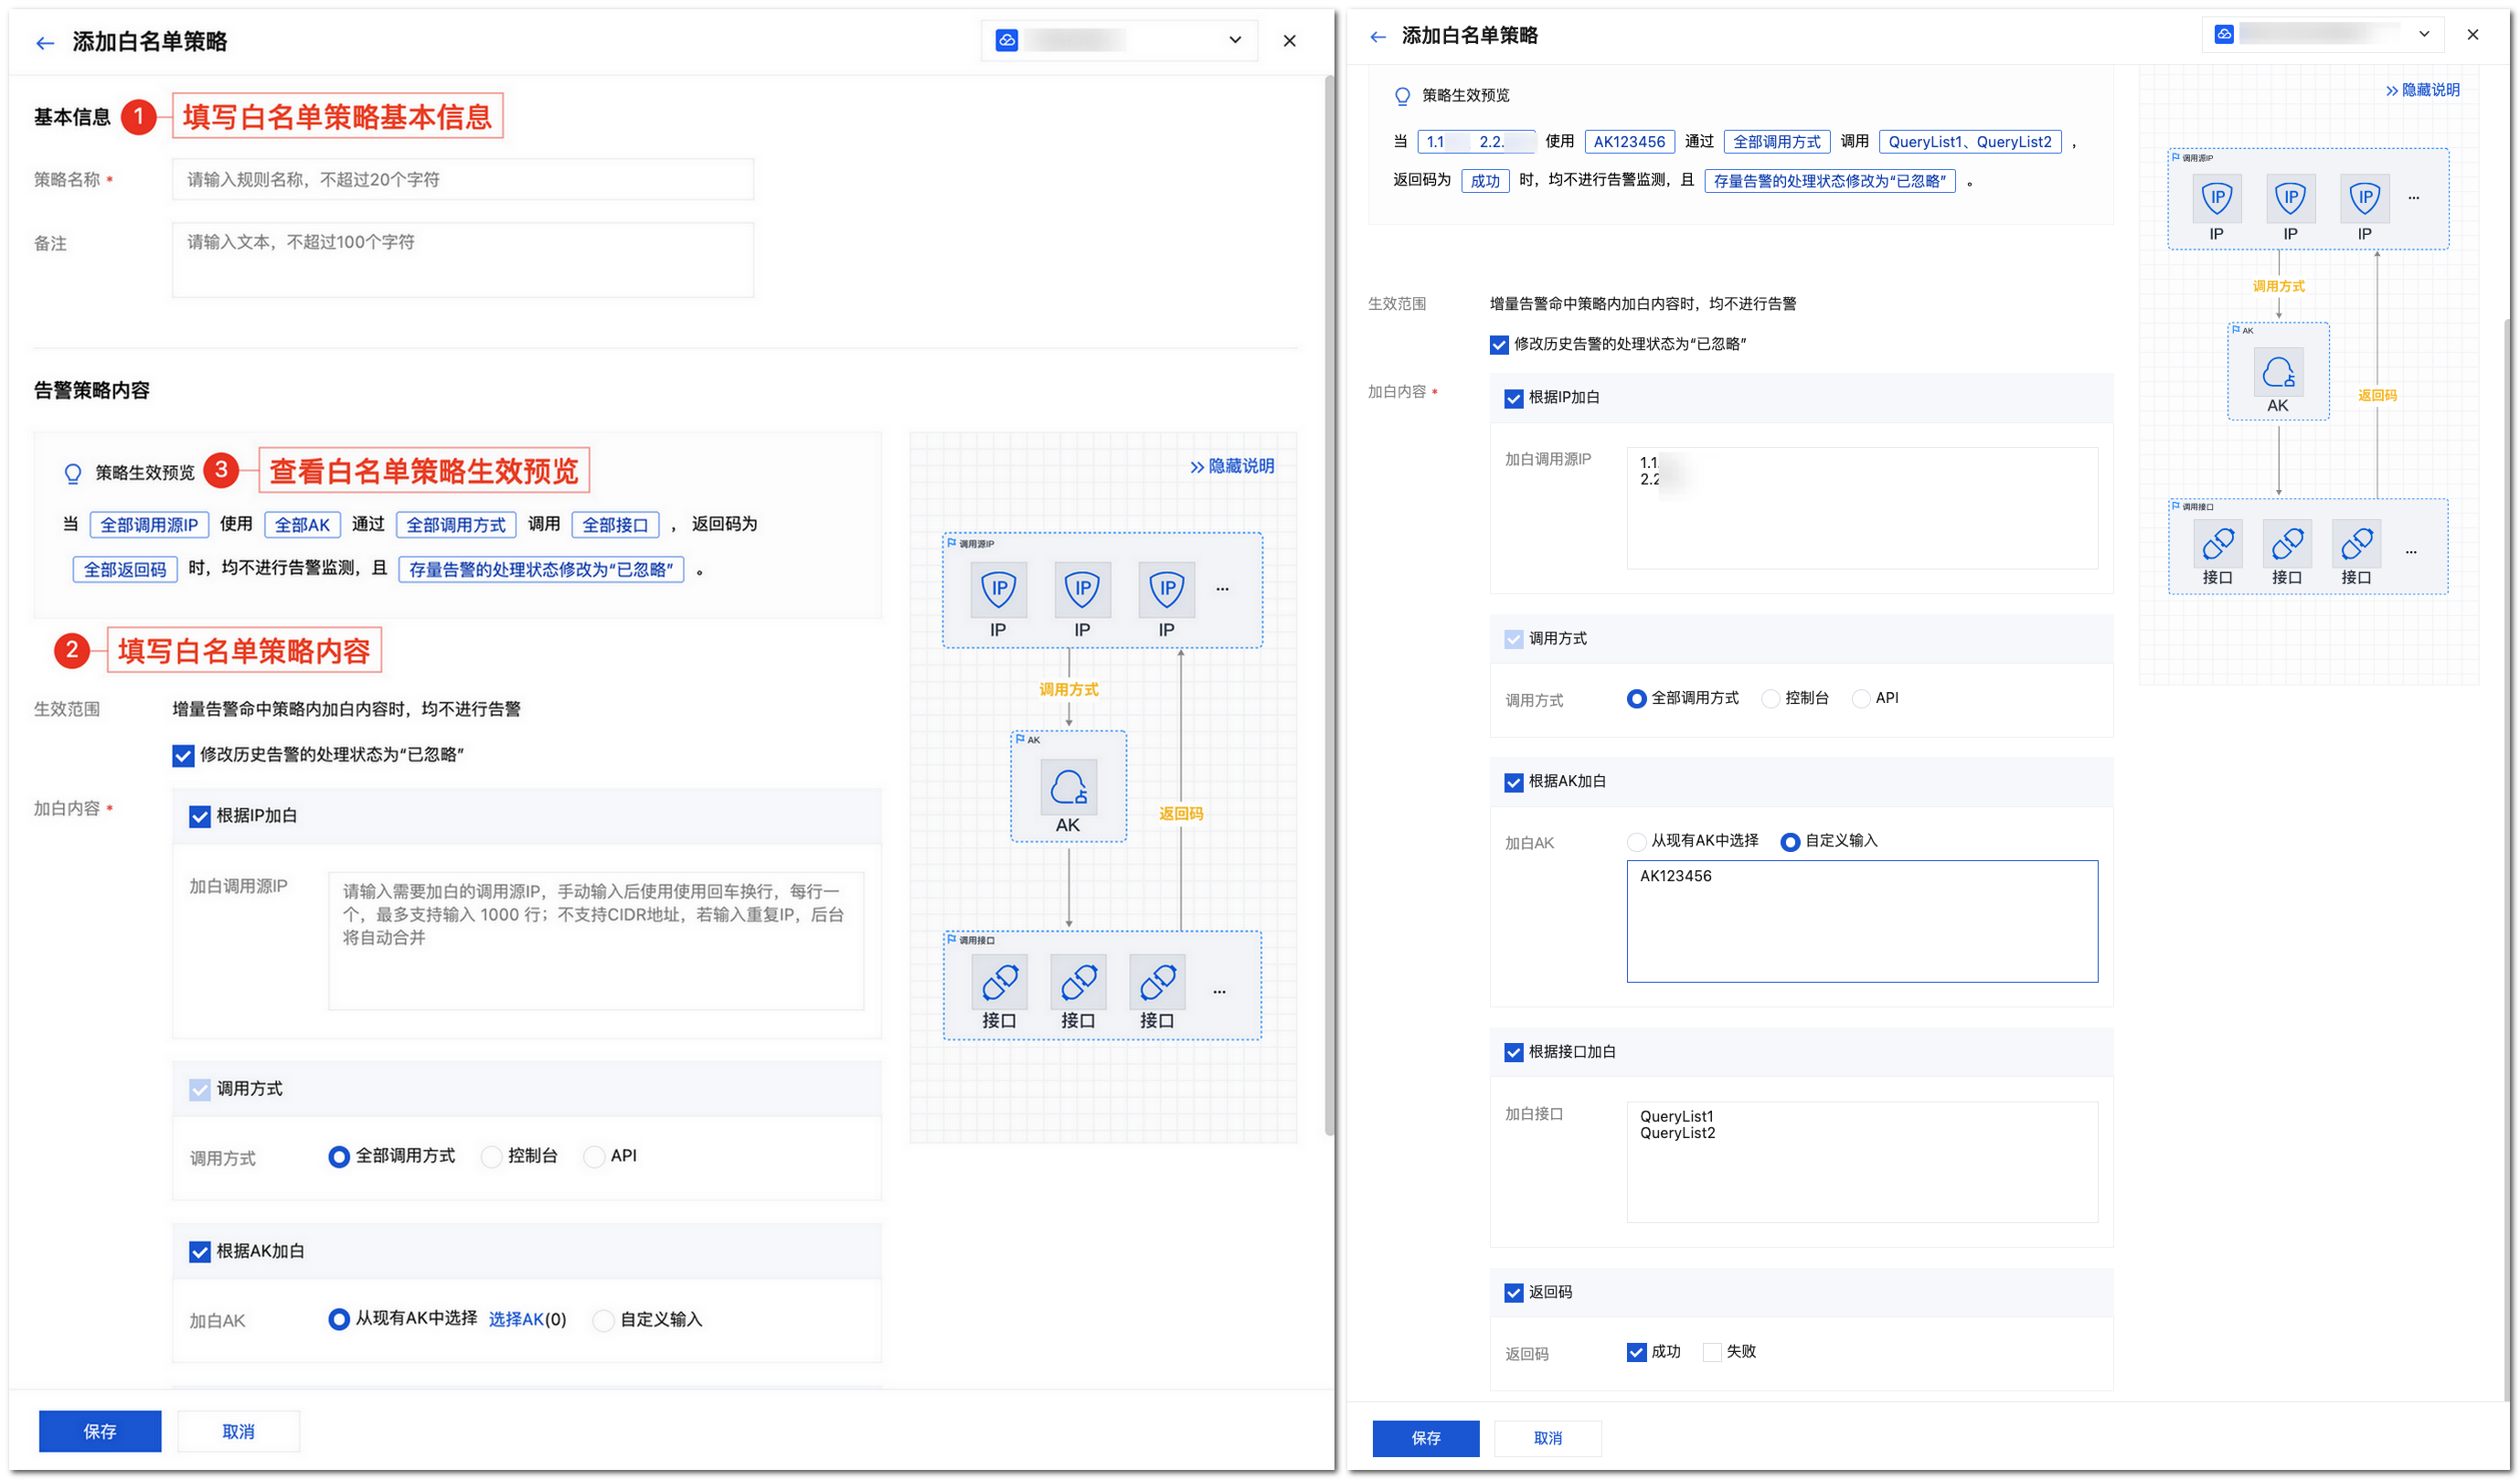Click third IP shield icon in right diagram
This screenshot has width=2520, height=1480.
[2365, 198]
